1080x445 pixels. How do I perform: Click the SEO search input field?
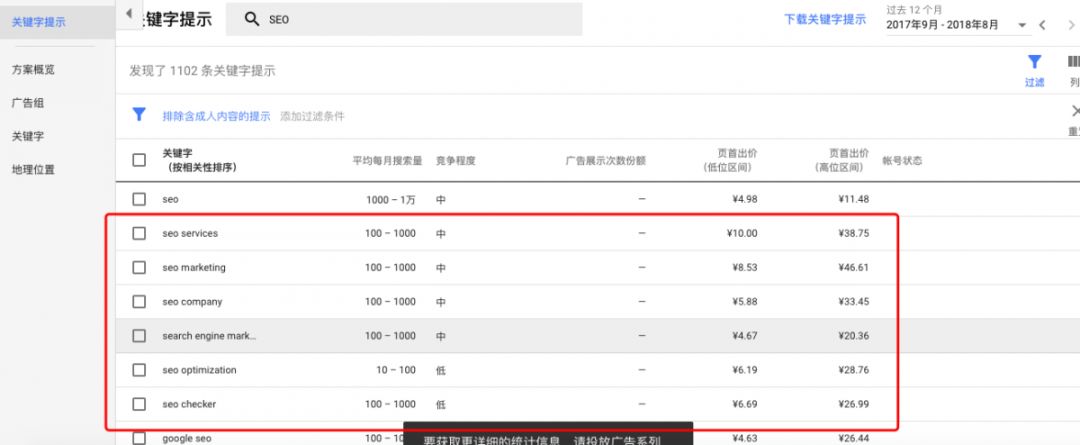(x=420, y=19)
